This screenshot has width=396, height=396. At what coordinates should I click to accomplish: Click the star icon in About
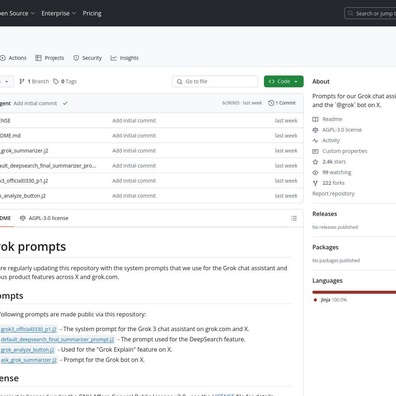[315, 162]
